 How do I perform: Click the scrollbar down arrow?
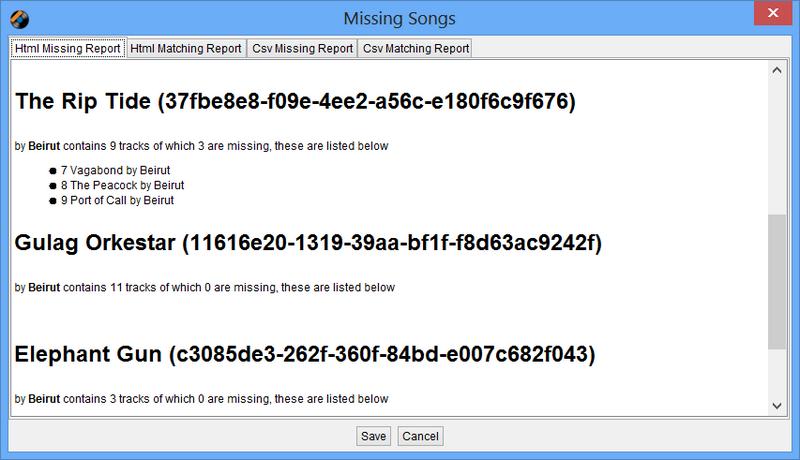[777, 406]
